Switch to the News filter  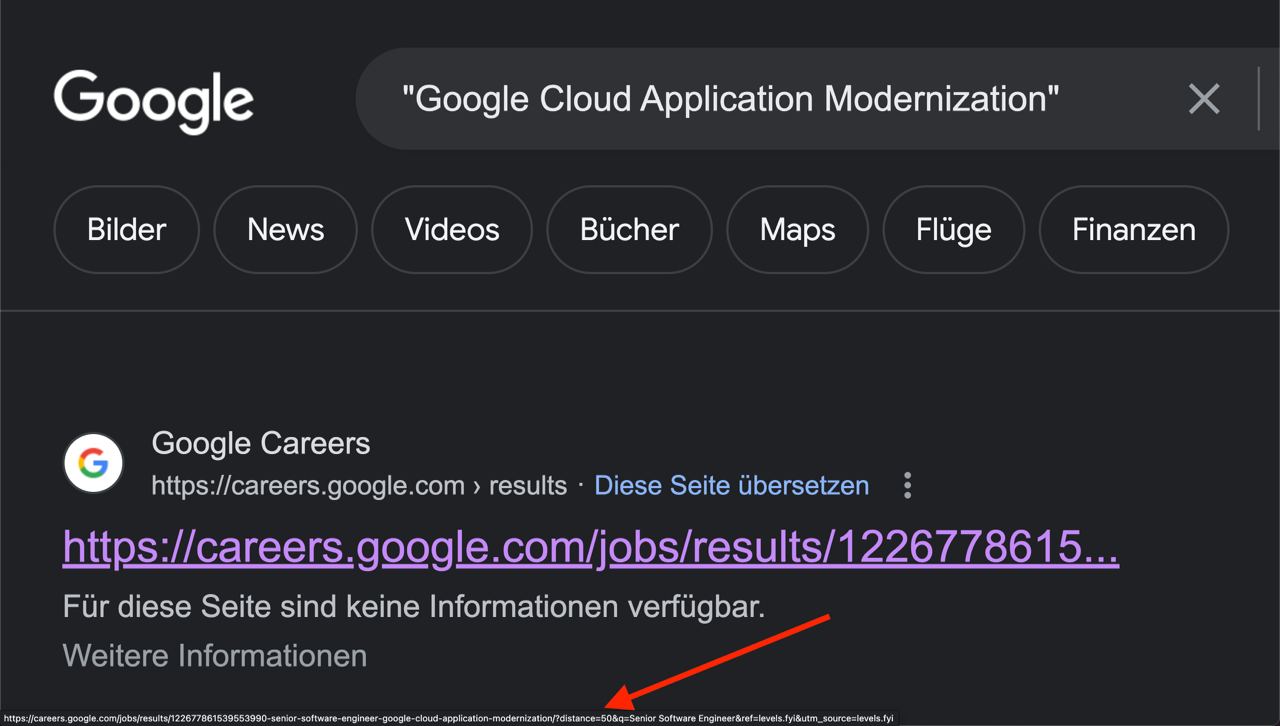pyautogui.click(x=286, y=230)
